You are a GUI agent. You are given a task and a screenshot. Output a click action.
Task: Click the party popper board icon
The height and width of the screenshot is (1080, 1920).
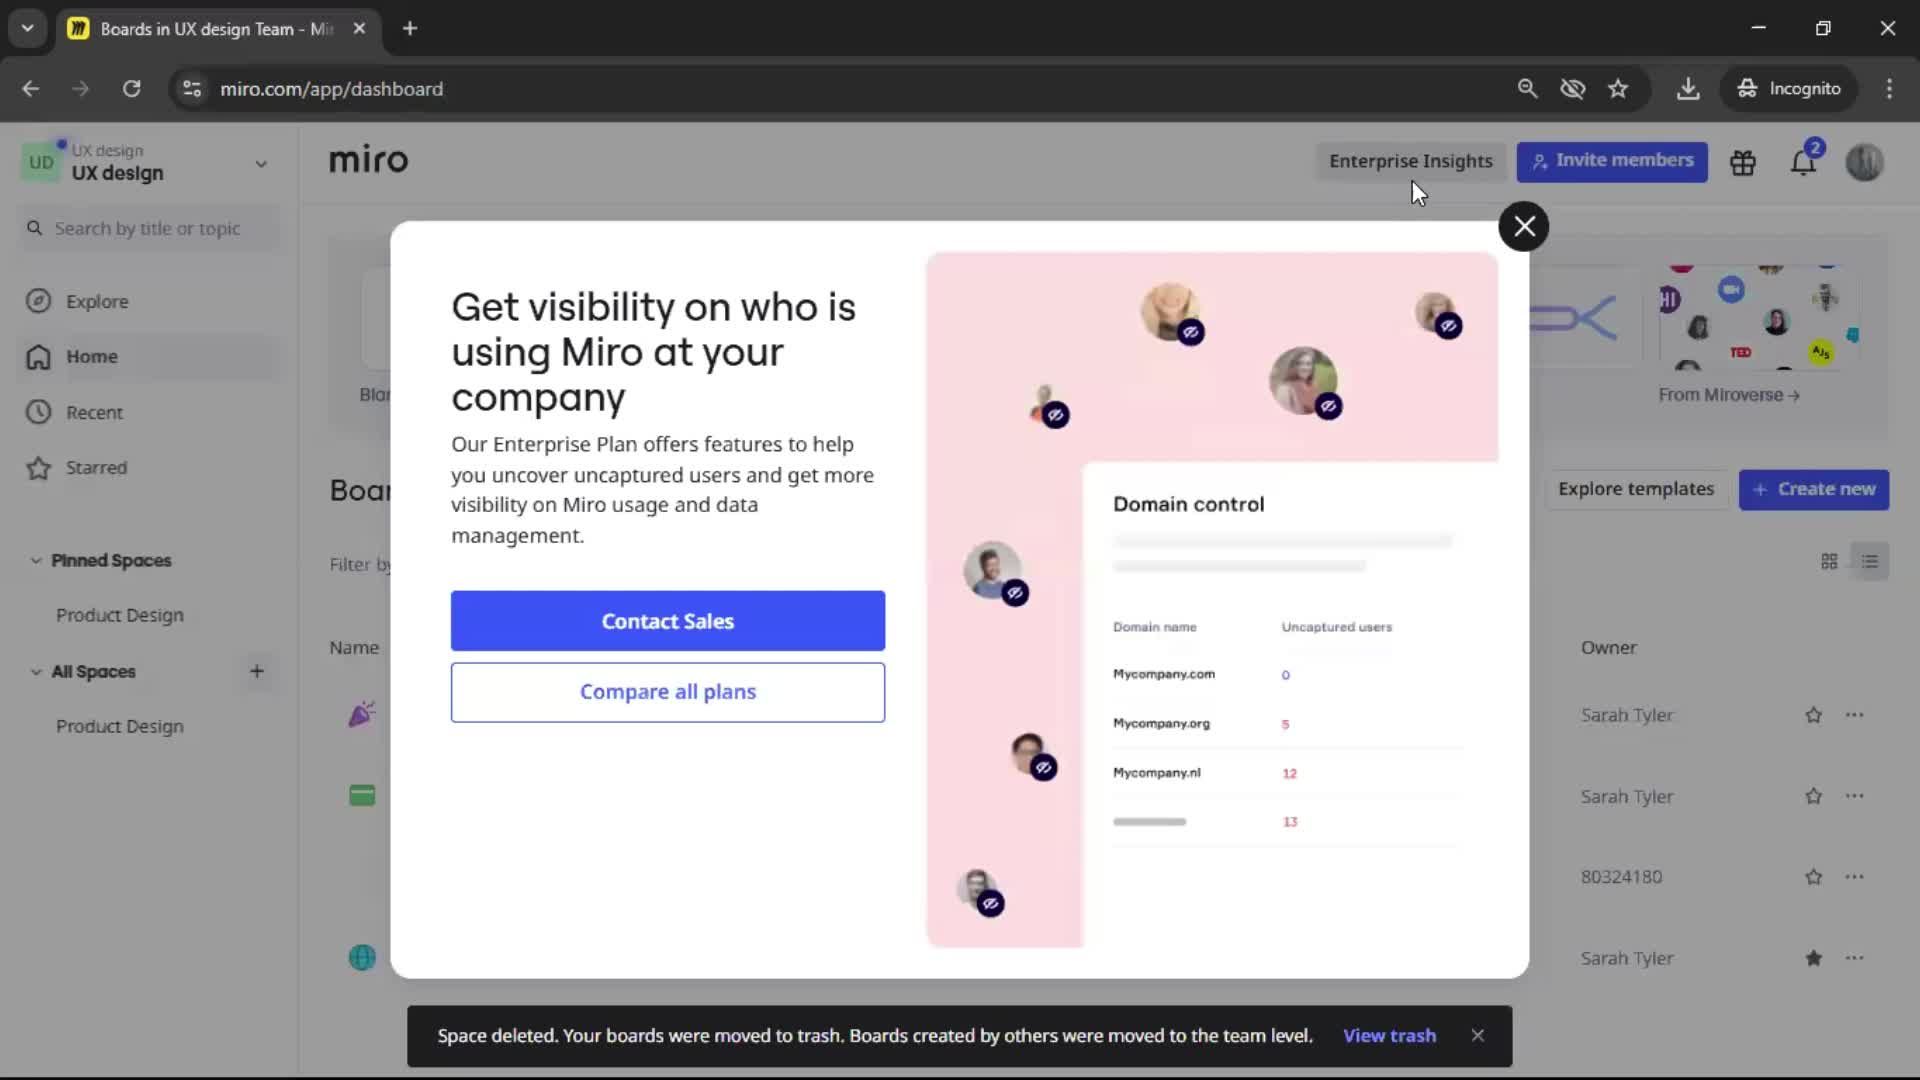362,714
